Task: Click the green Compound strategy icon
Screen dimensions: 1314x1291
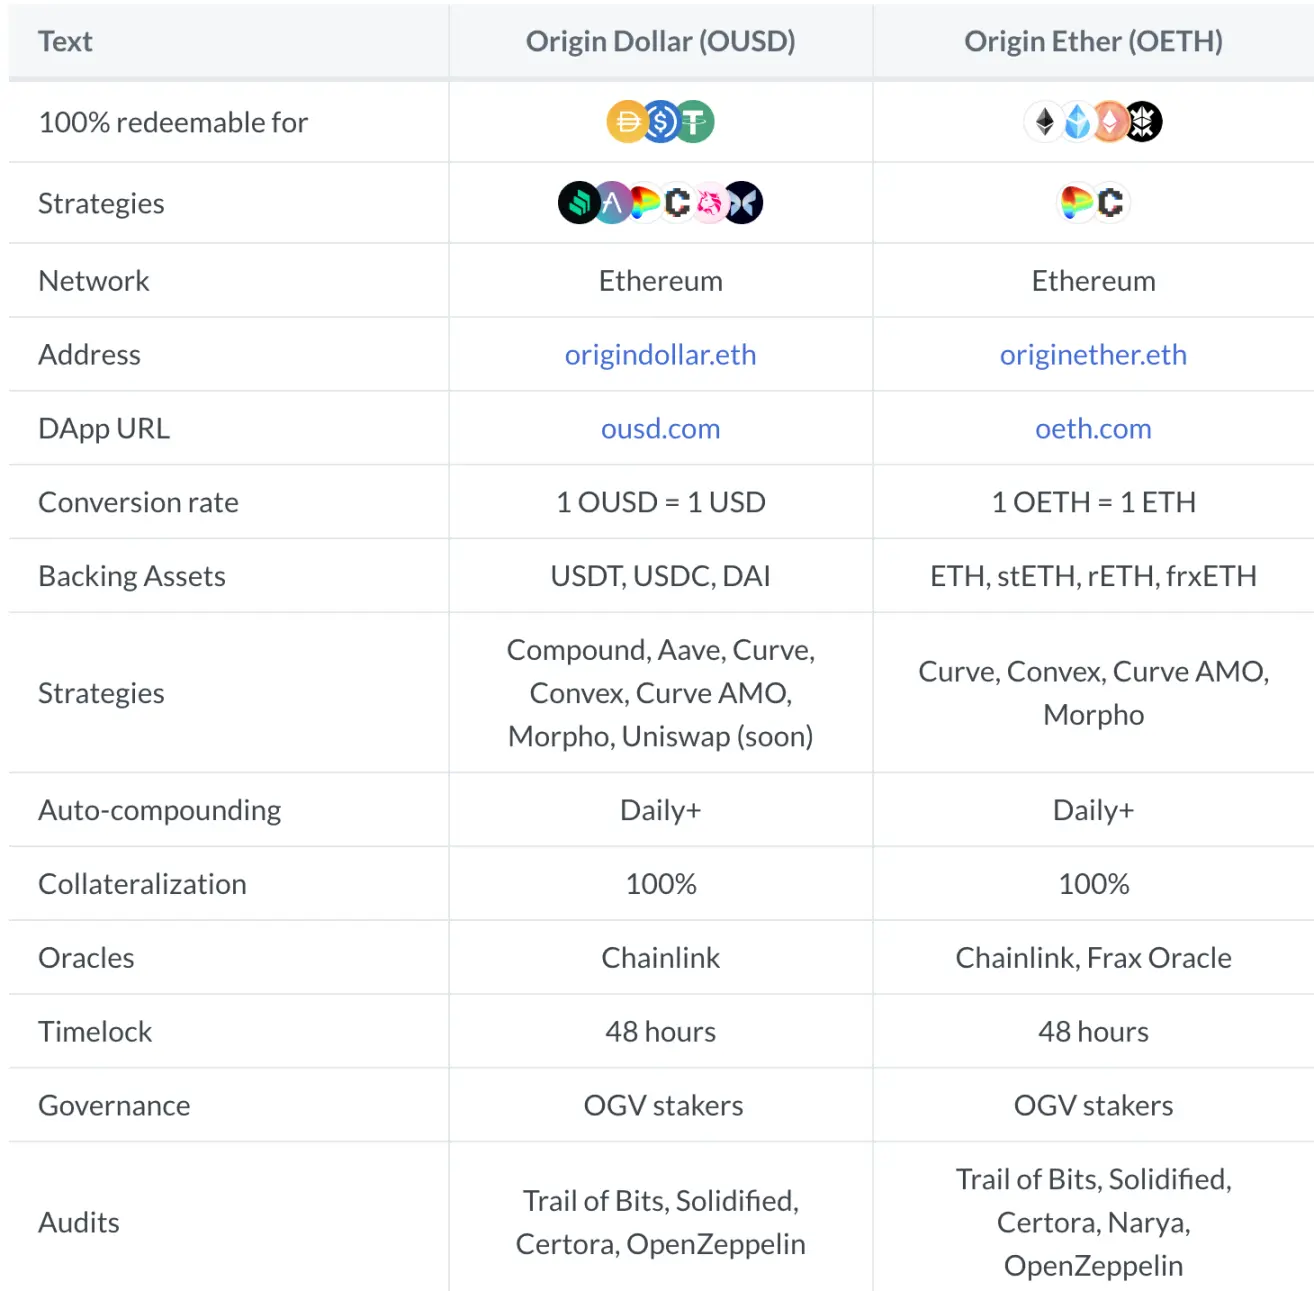Action: click(578, 203)
